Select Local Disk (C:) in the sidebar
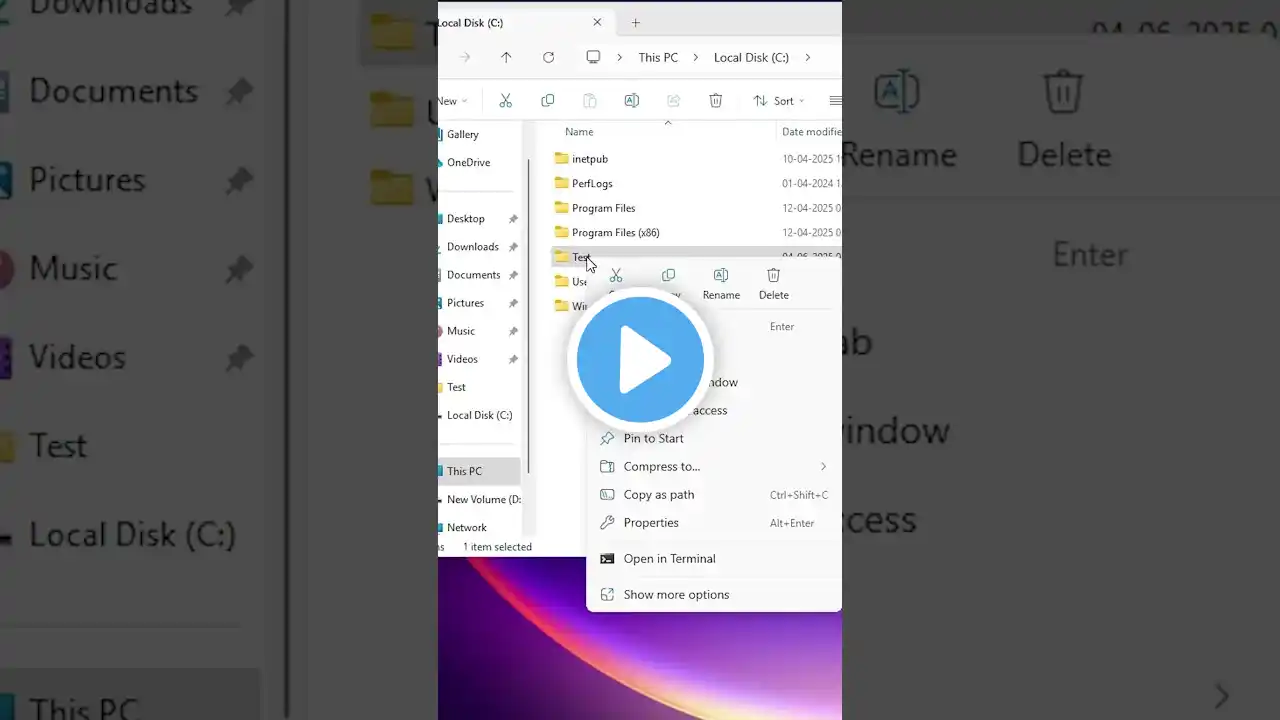Viewport: 1280px width, 720px height. [x=479, y=415]
